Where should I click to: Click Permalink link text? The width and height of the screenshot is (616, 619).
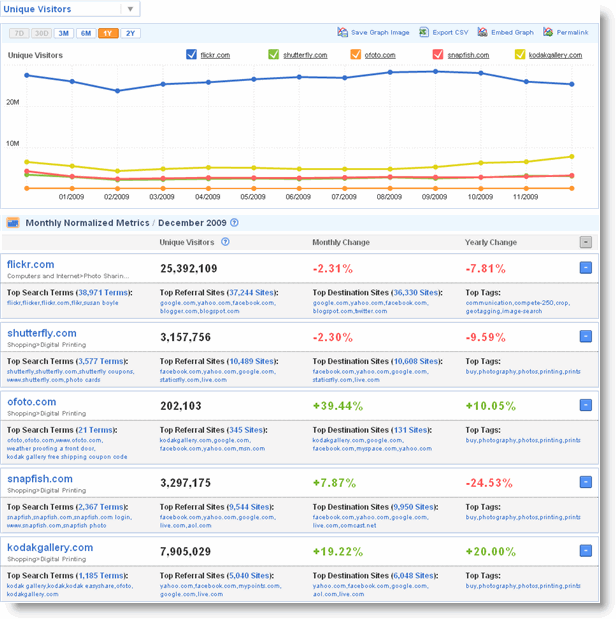tap(573, 32)
